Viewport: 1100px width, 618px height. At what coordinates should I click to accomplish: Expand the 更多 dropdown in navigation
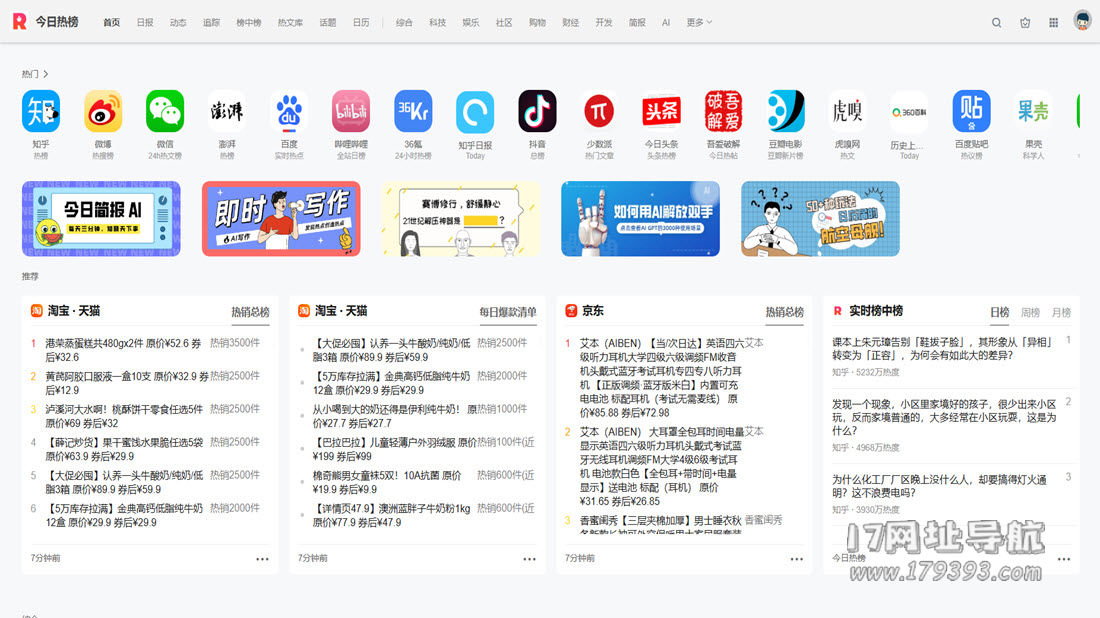699,22
